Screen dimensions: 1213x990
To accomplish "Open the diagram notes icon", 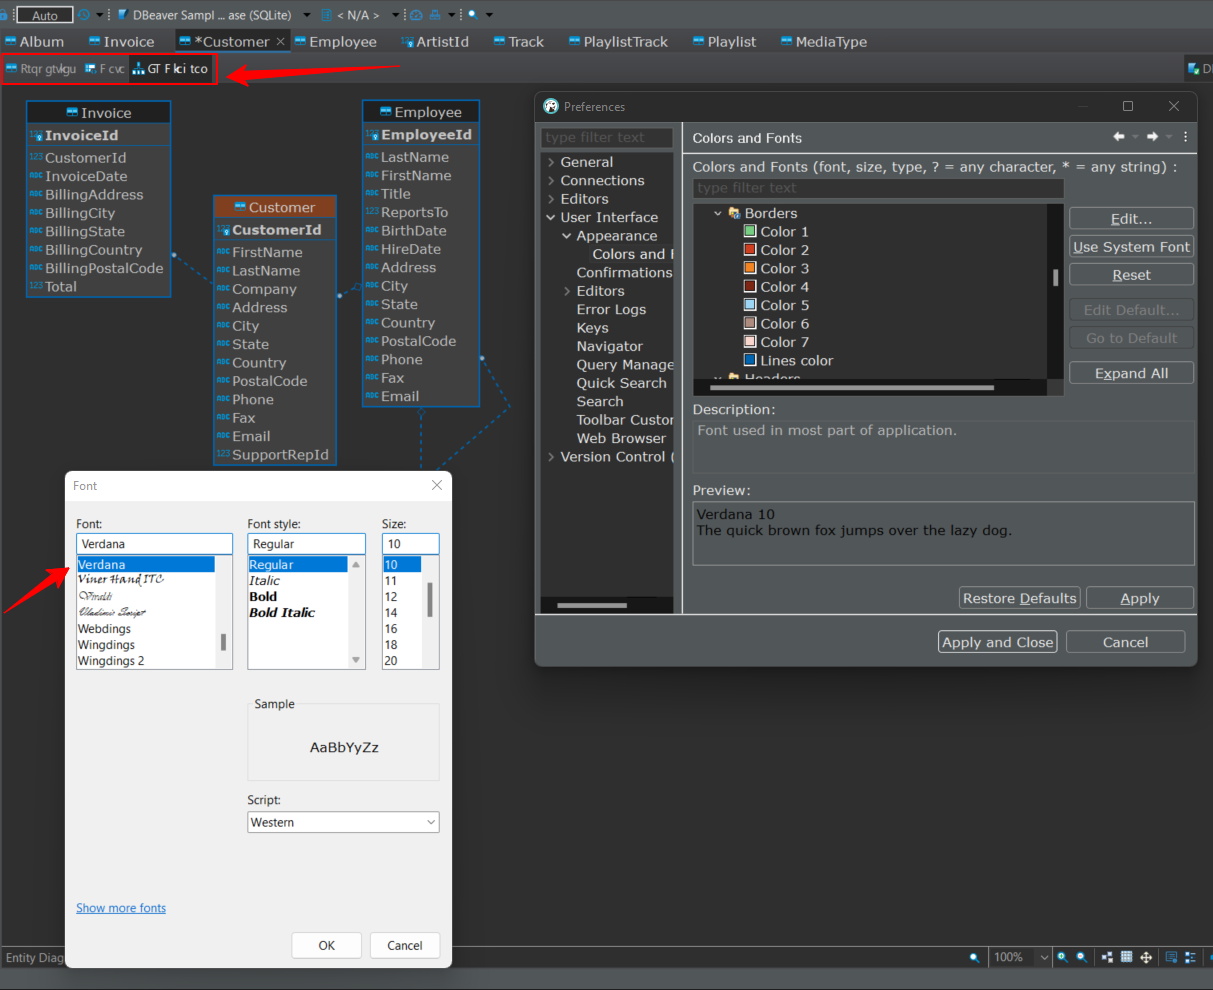I will click(1170, 957).
